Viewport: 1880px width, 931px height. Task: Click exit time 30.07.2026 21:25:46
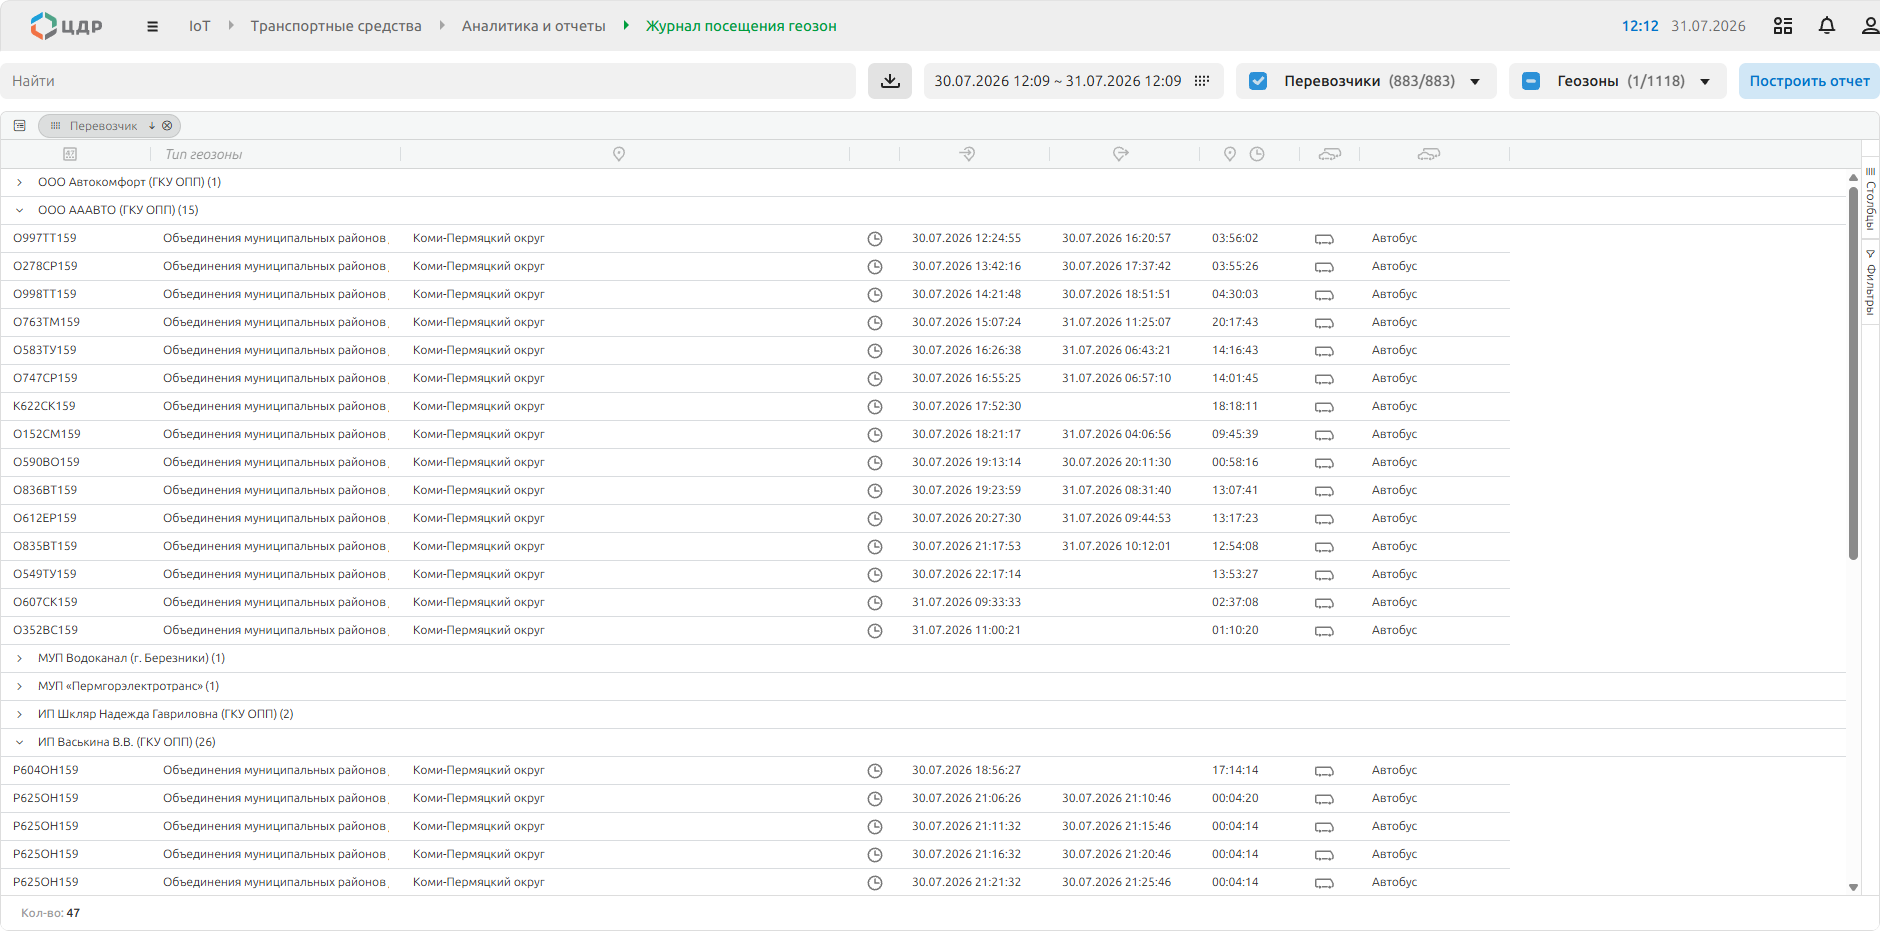click(x=1116, y=882)
